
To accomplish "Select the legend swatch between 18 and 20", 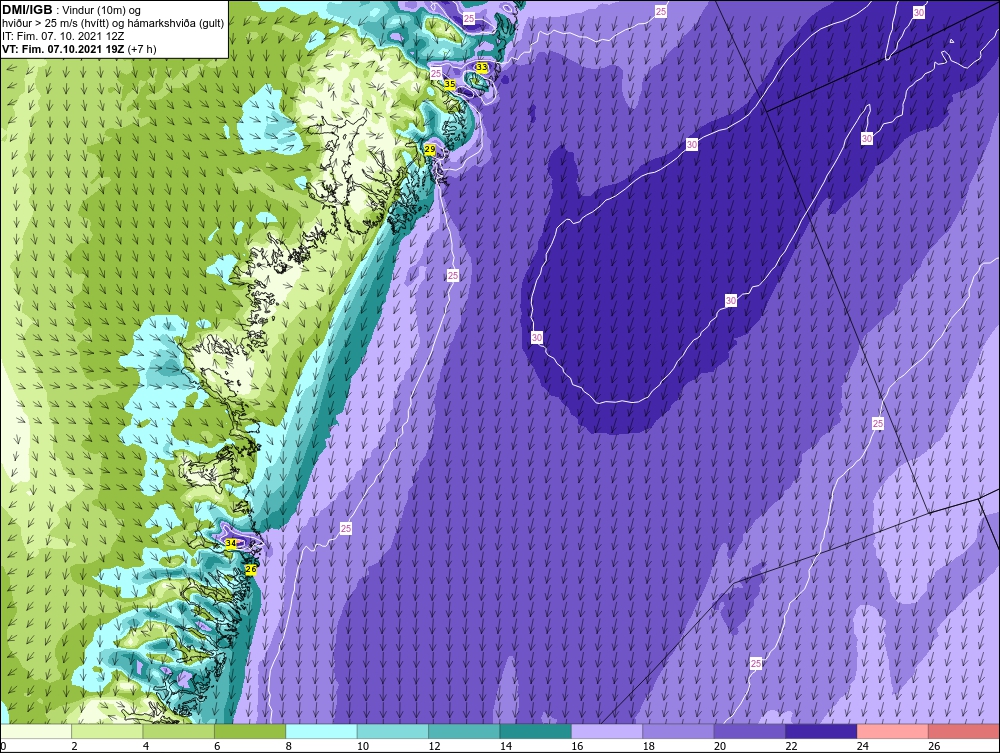I will point(679,731).
